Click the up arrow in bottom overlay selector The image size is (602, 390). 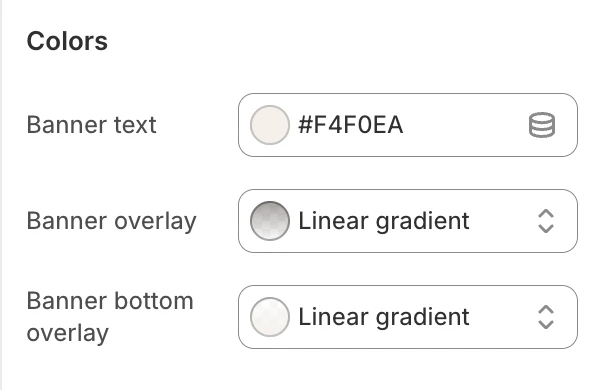pos(546,309)
